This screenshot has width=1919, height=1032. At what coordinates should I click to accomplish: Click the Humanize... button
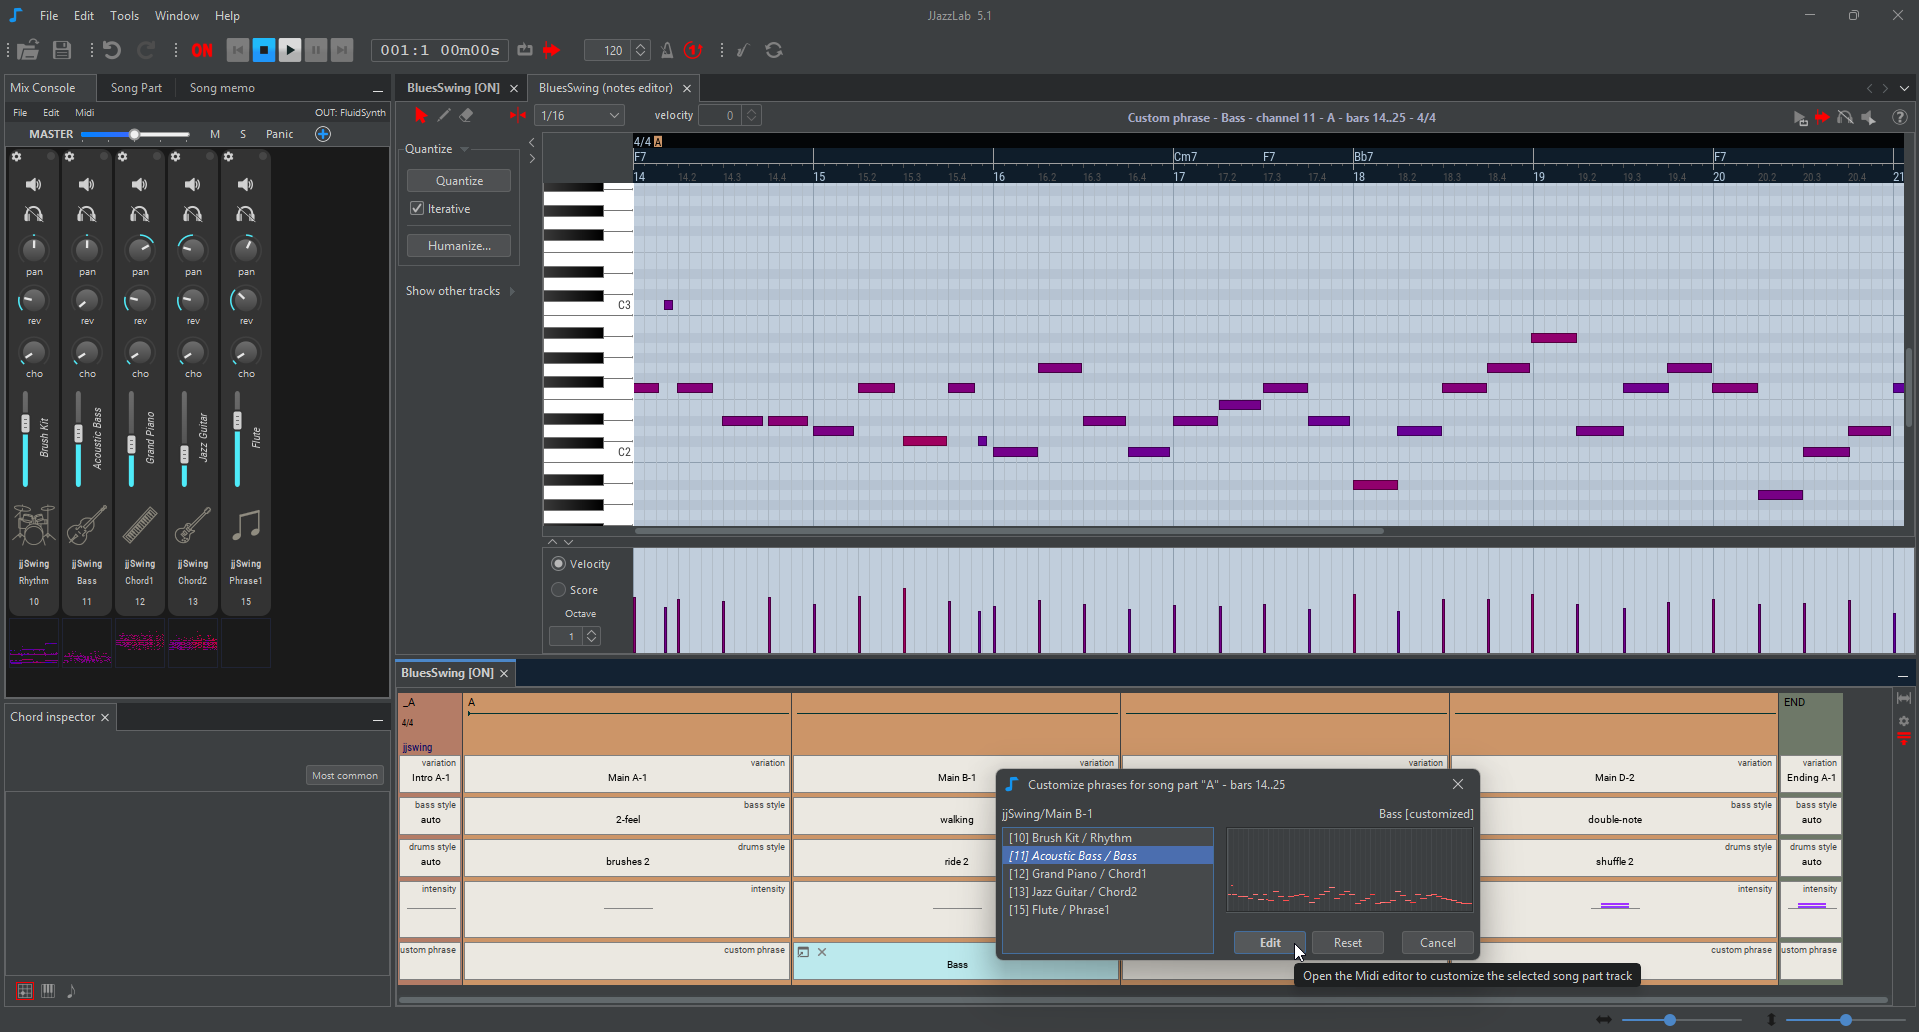459,246
